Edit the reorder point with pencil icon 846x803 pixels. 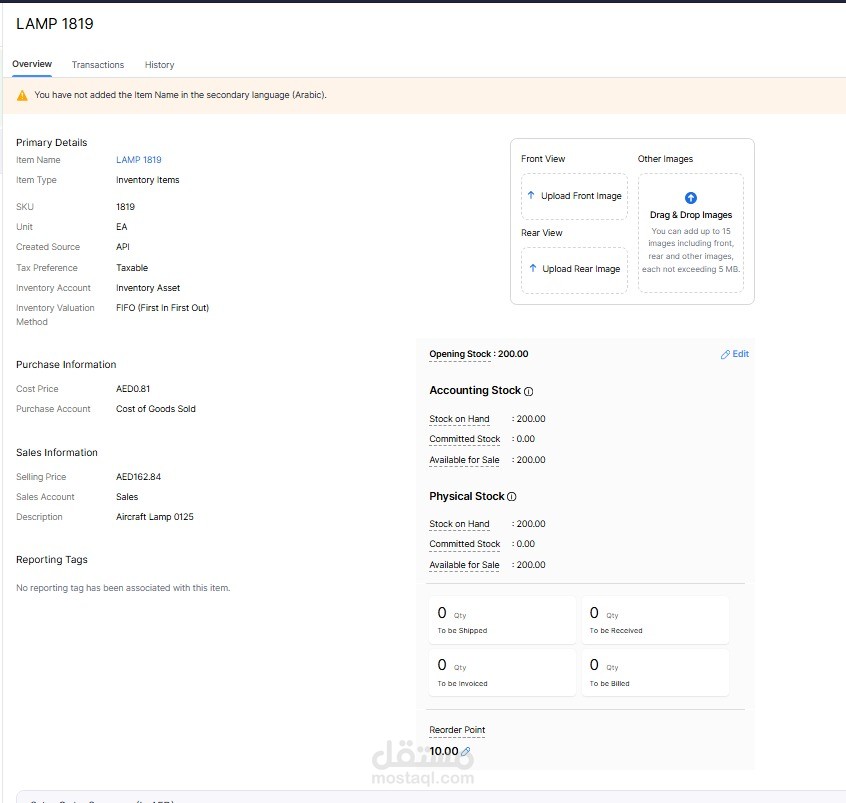(466, 751)
